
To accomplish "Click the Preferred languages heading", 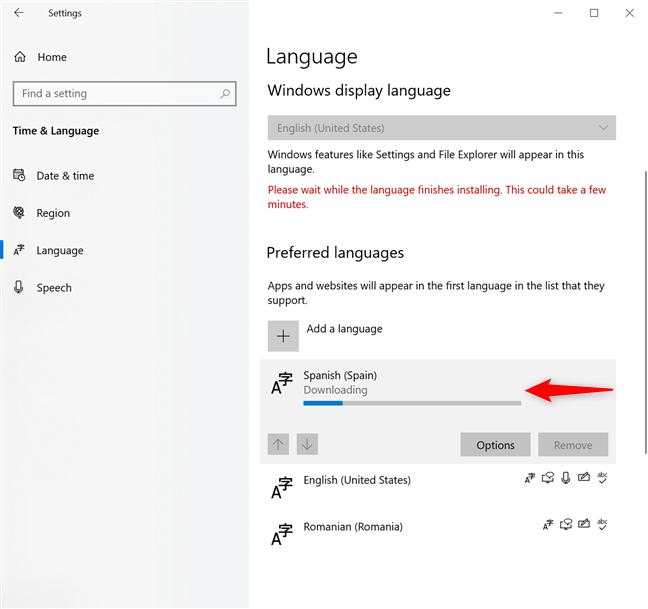I will (335, 253).
